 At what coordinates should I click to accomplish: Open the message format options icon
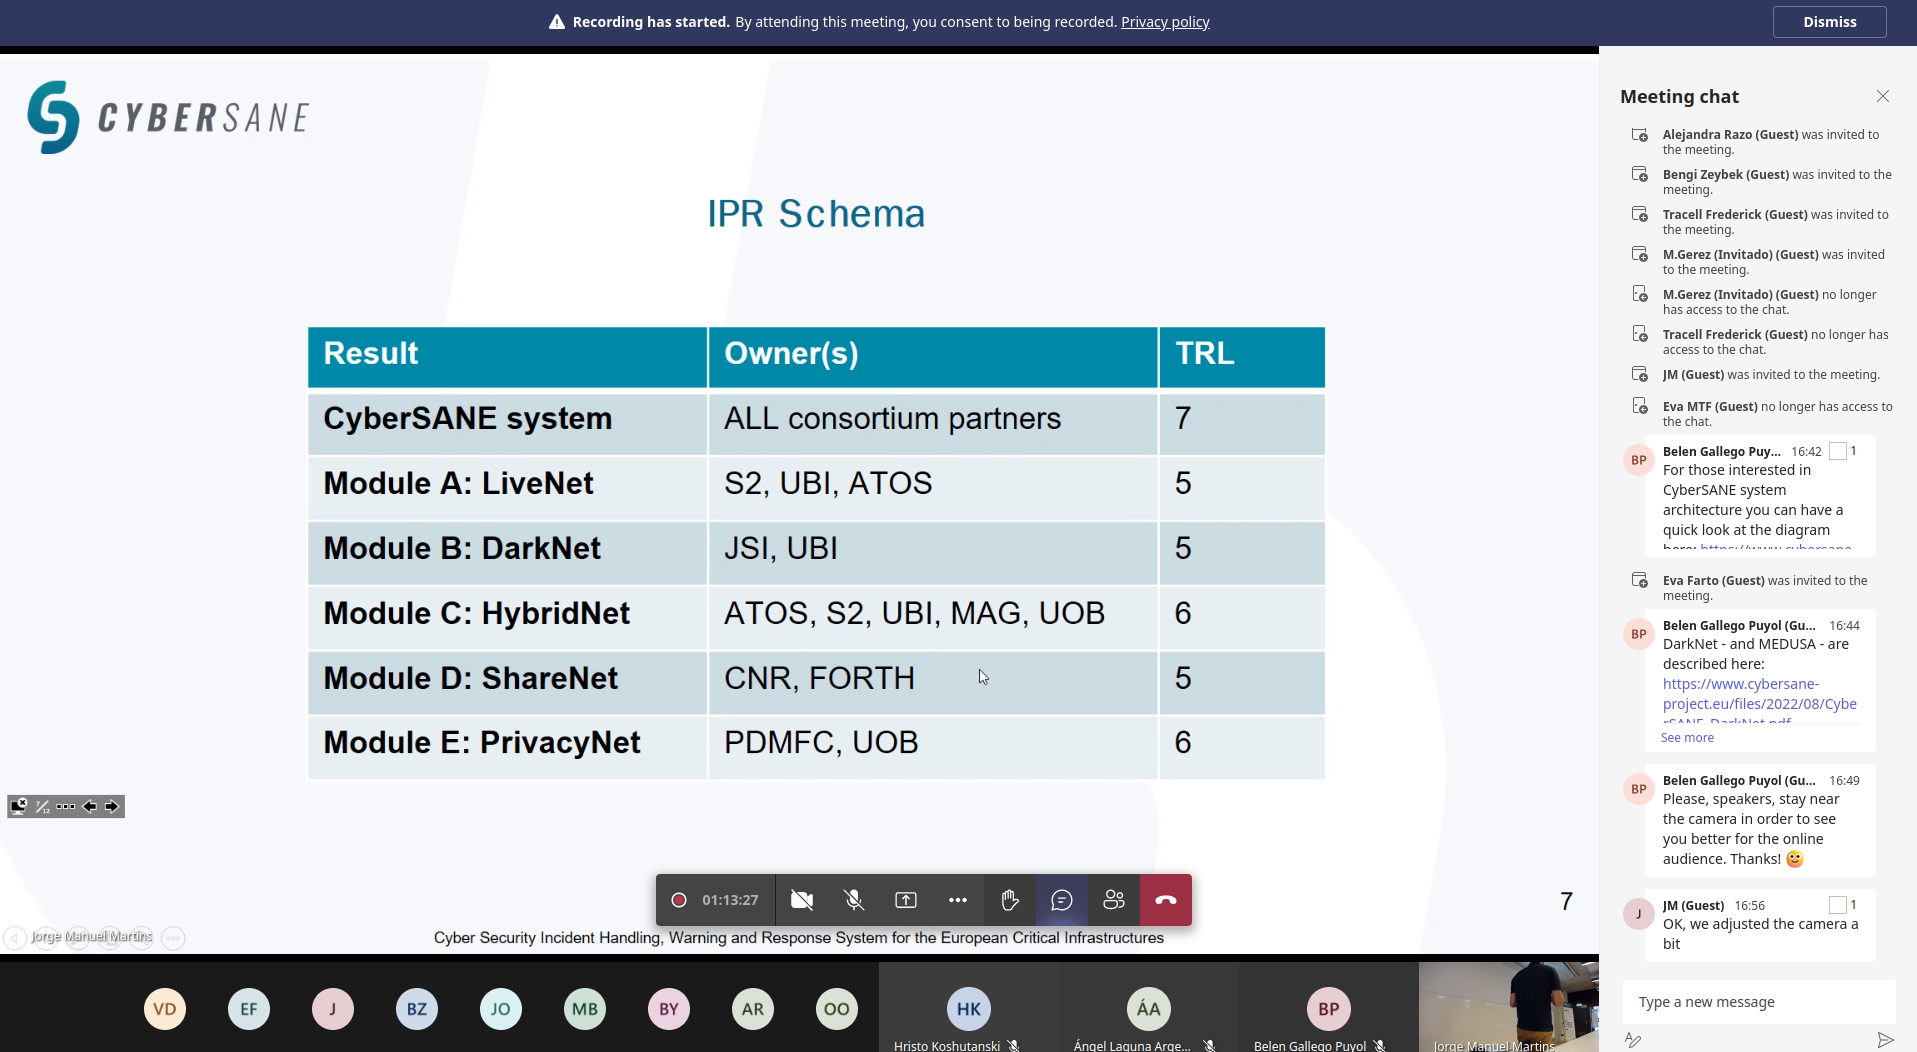1633,1040
